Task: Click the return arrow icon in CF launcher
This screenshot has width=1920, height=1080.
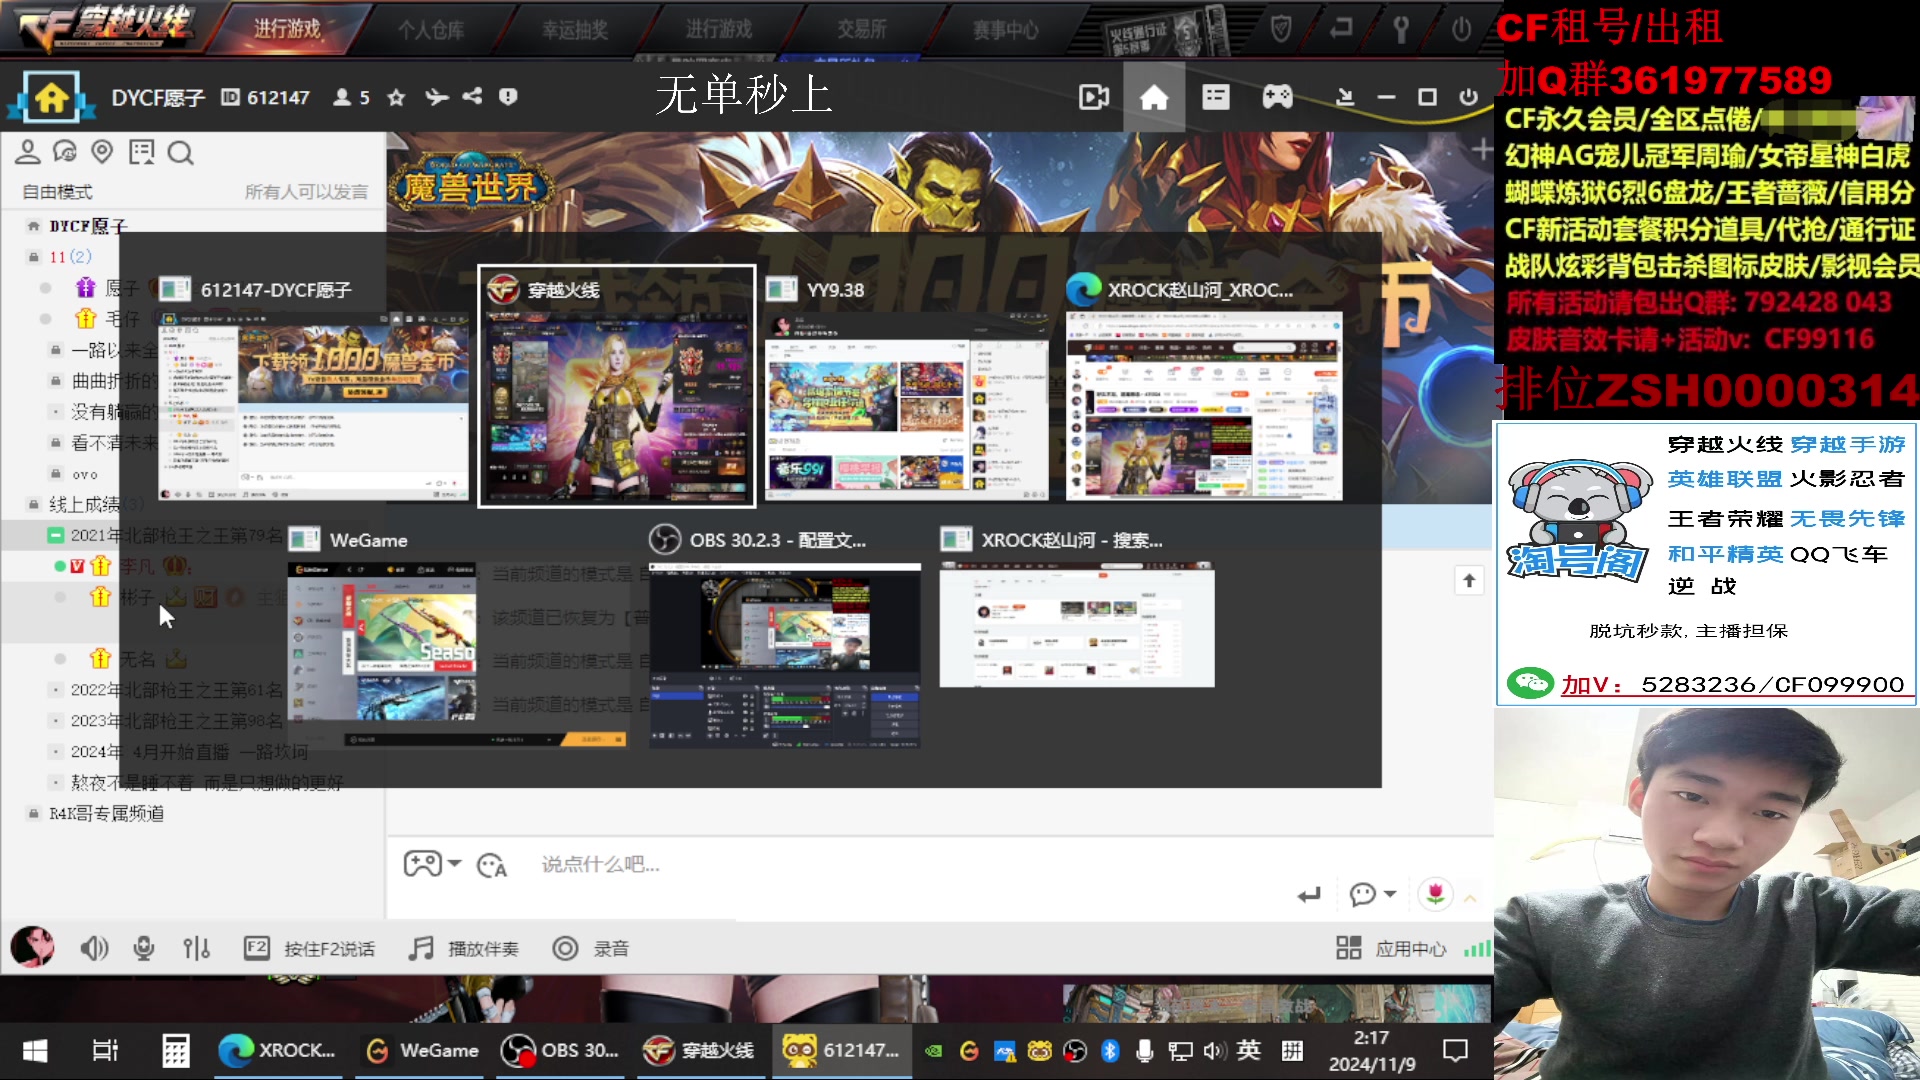Action: (1341, 28)
